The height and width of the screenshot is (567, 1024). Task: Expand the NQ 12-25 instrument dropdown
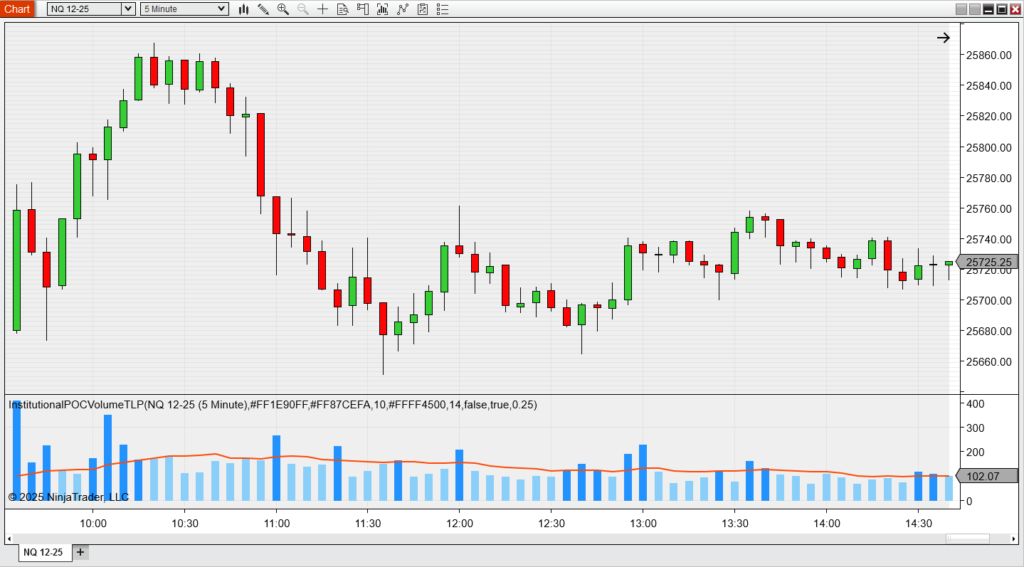(127, 9)
